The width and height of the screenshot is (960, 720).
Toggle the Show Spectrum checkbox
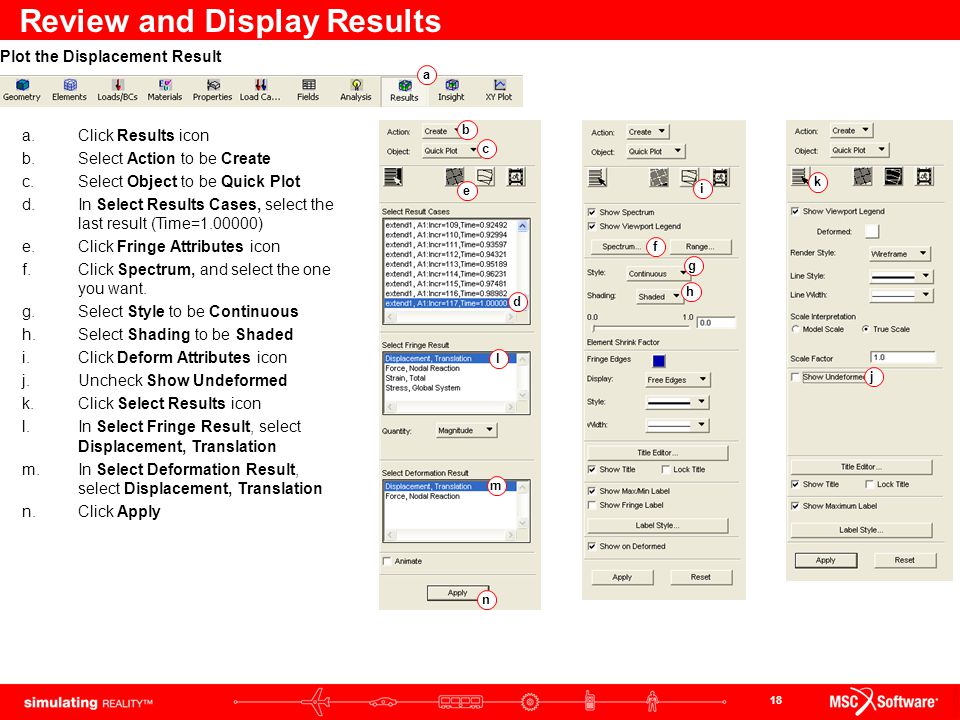591,212
